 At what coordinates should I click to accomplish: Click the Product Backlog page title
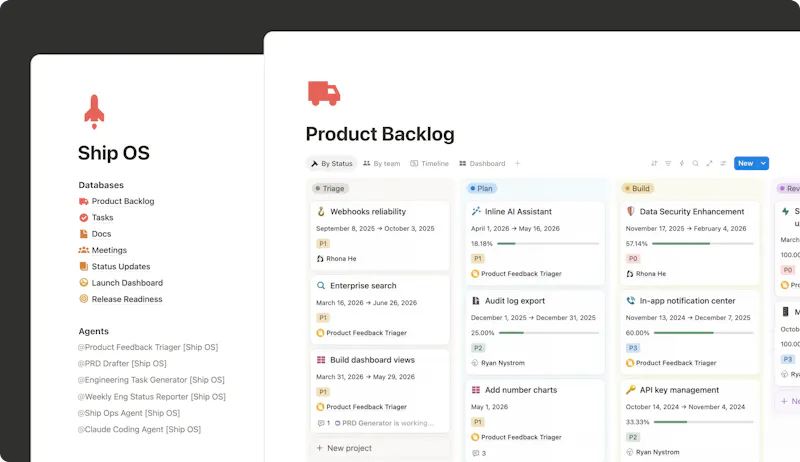[x=380, y=134]
